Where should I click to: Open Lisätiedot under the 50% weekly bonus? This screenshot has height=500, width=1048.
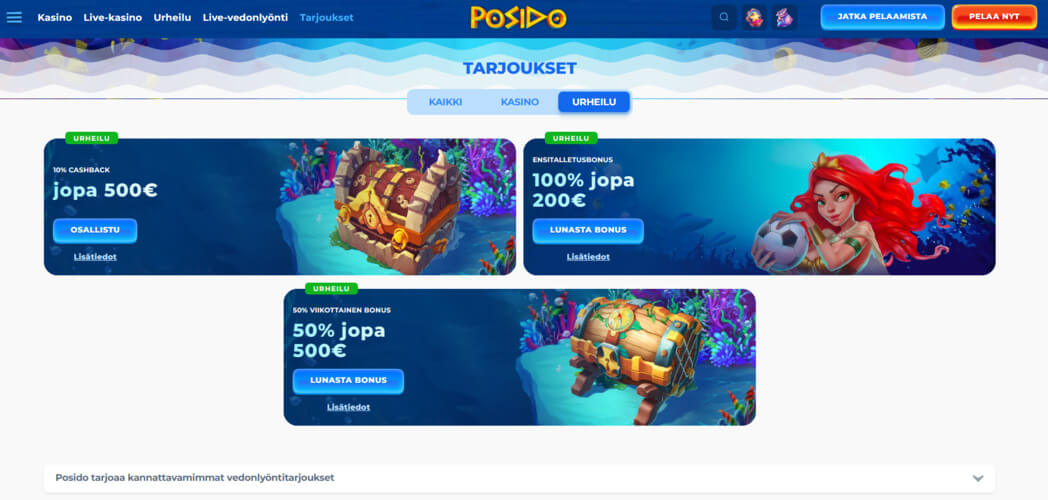click(x=348, y=406)
